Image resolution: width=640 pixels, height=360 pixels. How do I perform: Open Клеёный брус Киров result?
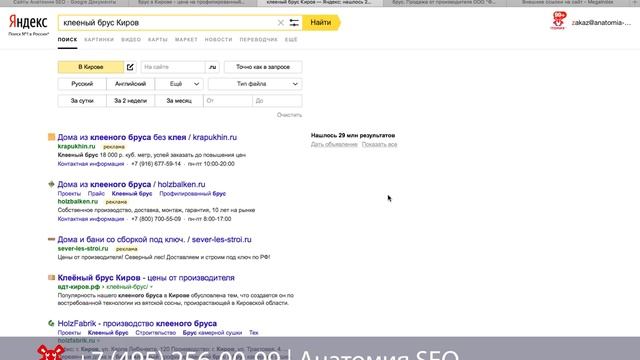[146, 278]
